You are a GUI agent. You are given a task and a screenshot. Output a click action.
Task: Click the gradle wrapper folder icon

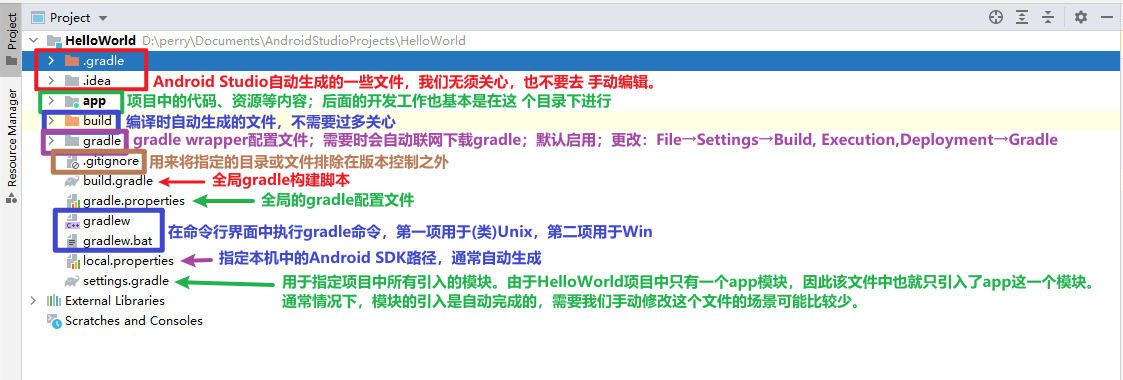click(72, 141)
